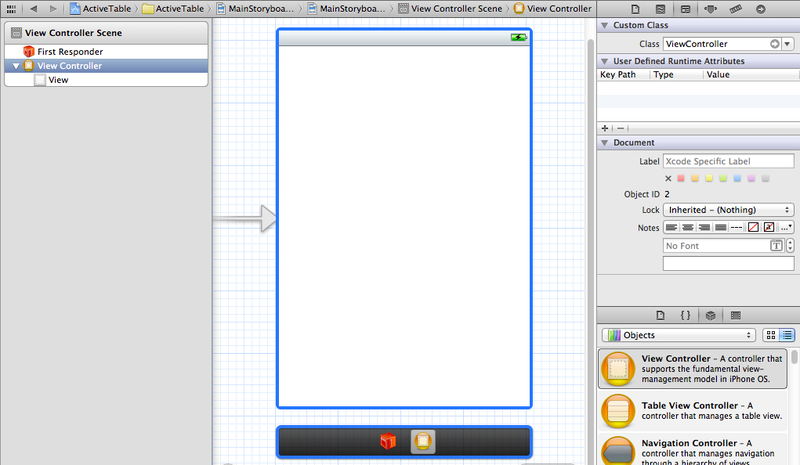This screenshot has width=800, height=465.
Task: Choose the purple label color
Action: (751, 178)
